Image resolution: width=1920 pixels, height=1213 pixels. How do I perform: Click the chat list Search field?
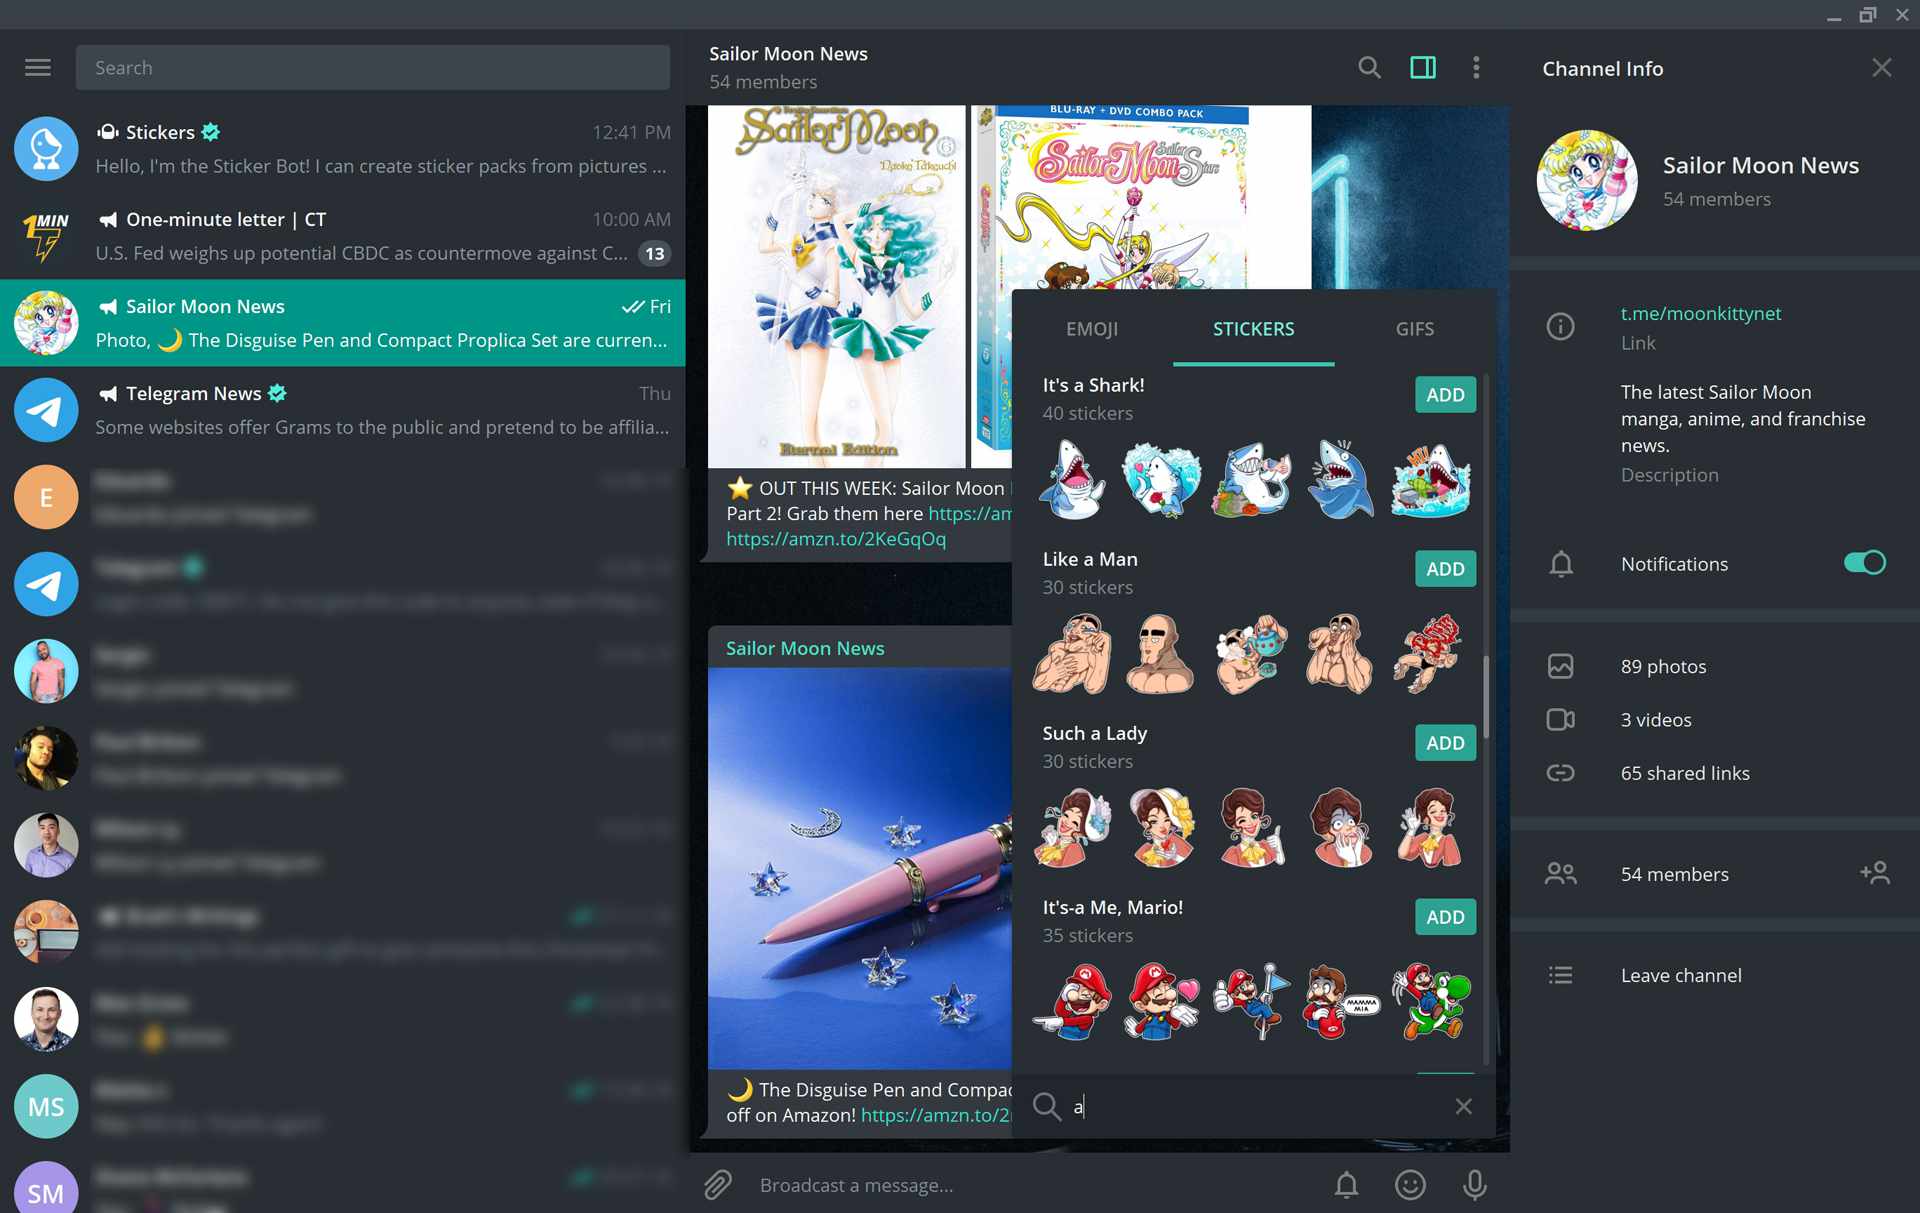pos(373,67)
